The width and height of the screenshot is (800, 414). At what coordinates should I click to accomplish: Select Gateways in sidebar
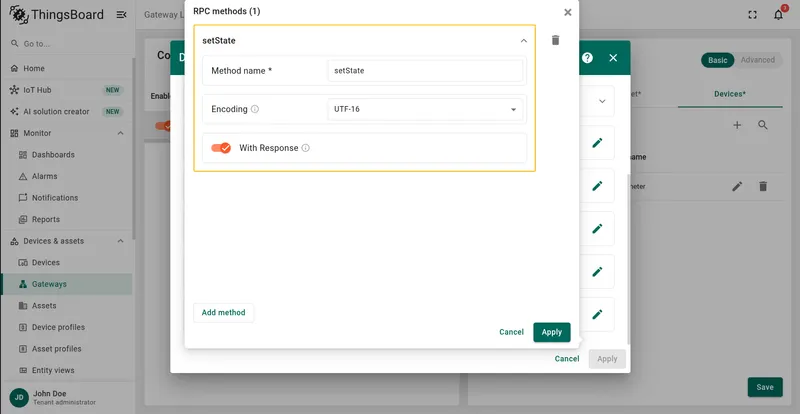[66, 284]
